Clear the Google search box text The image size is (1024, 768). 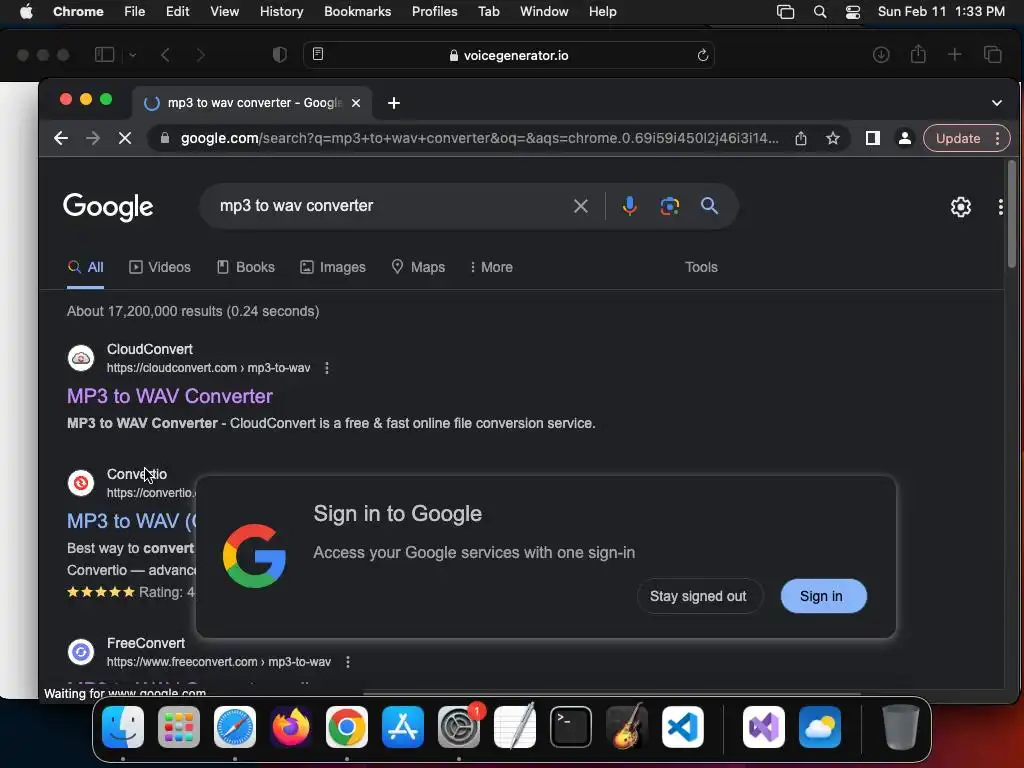point(581,206)
